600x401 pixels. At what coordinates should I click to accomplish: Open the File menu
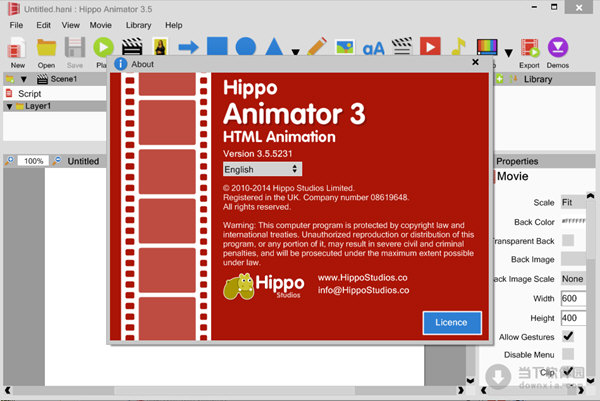pos(16,25)
